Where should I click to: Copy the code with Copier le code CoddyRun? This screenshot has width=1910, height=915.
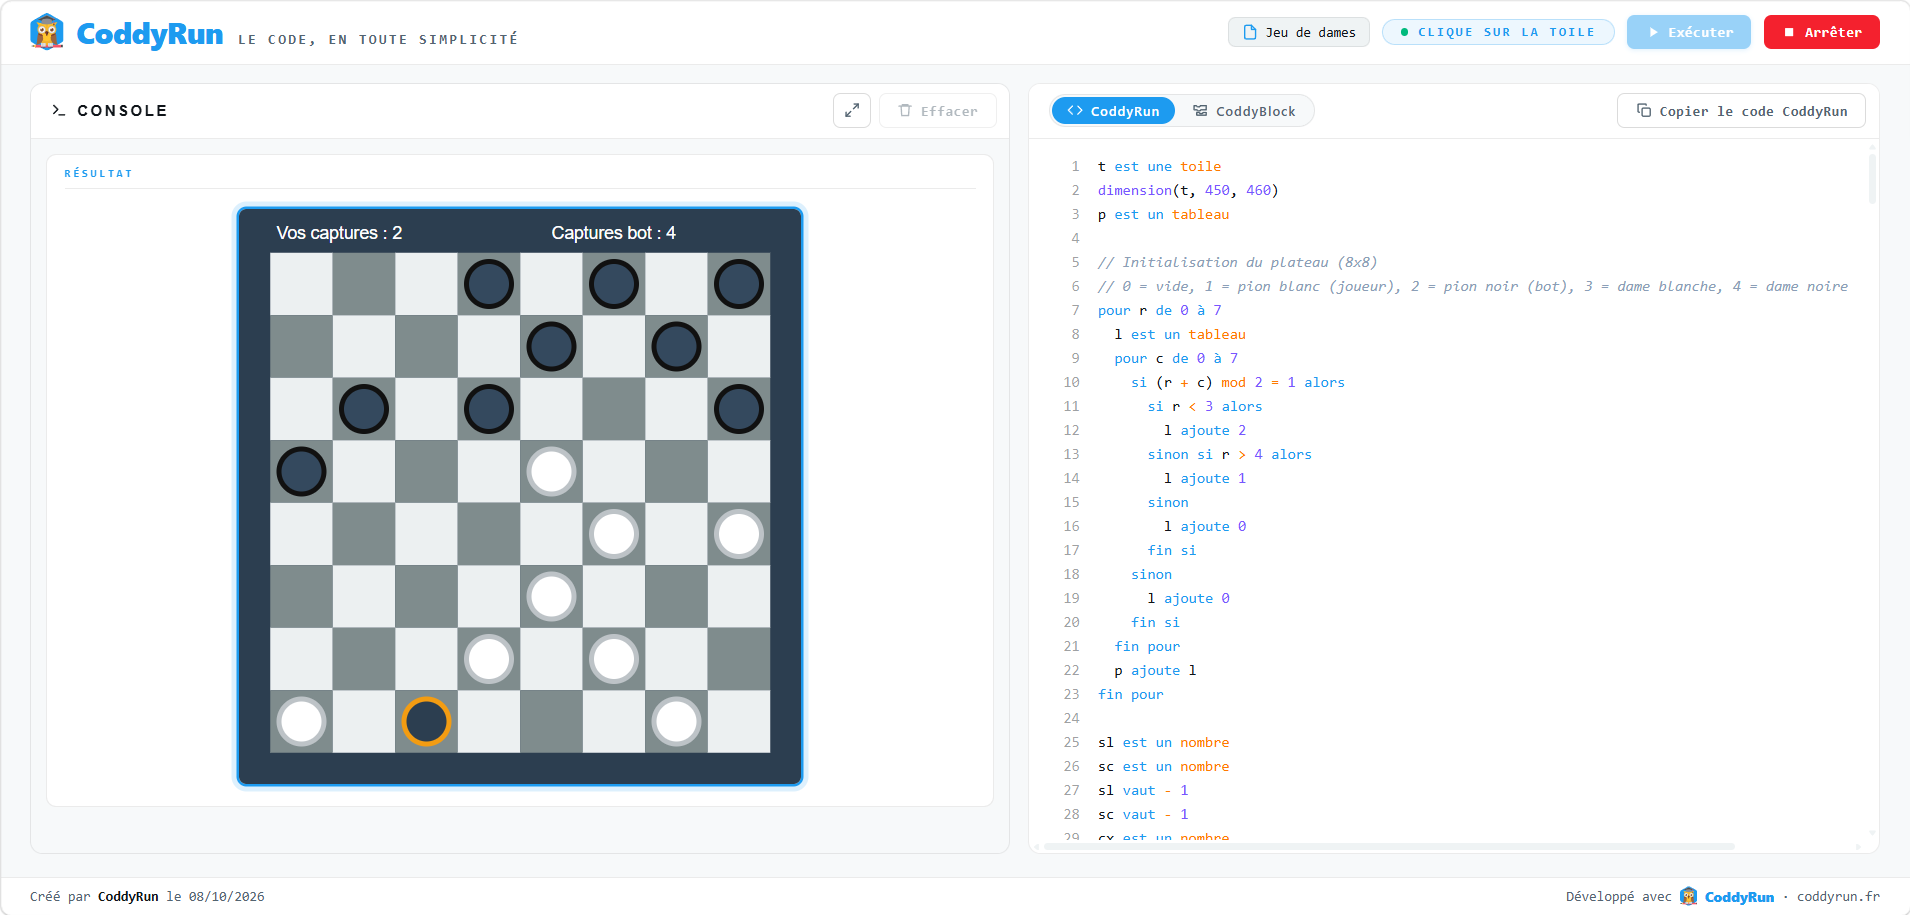[x=1741, y=111]
